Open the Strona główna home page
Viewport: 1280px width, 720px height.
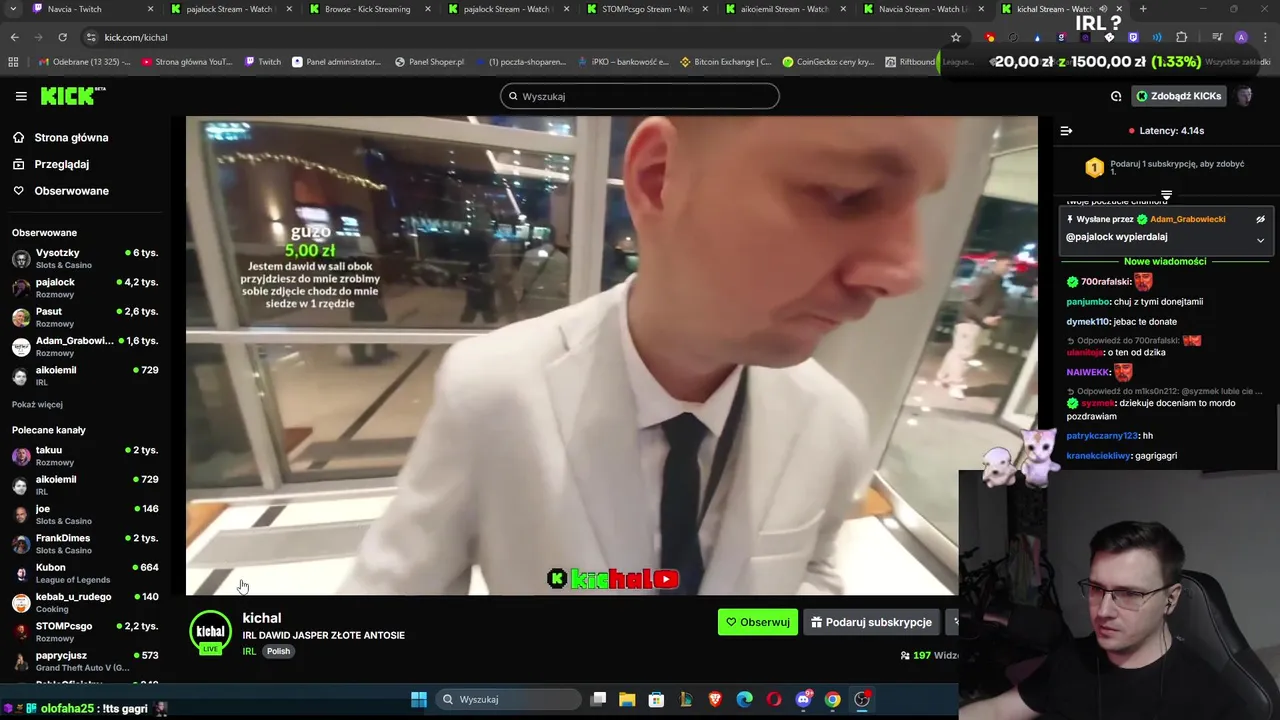point(71,138)
